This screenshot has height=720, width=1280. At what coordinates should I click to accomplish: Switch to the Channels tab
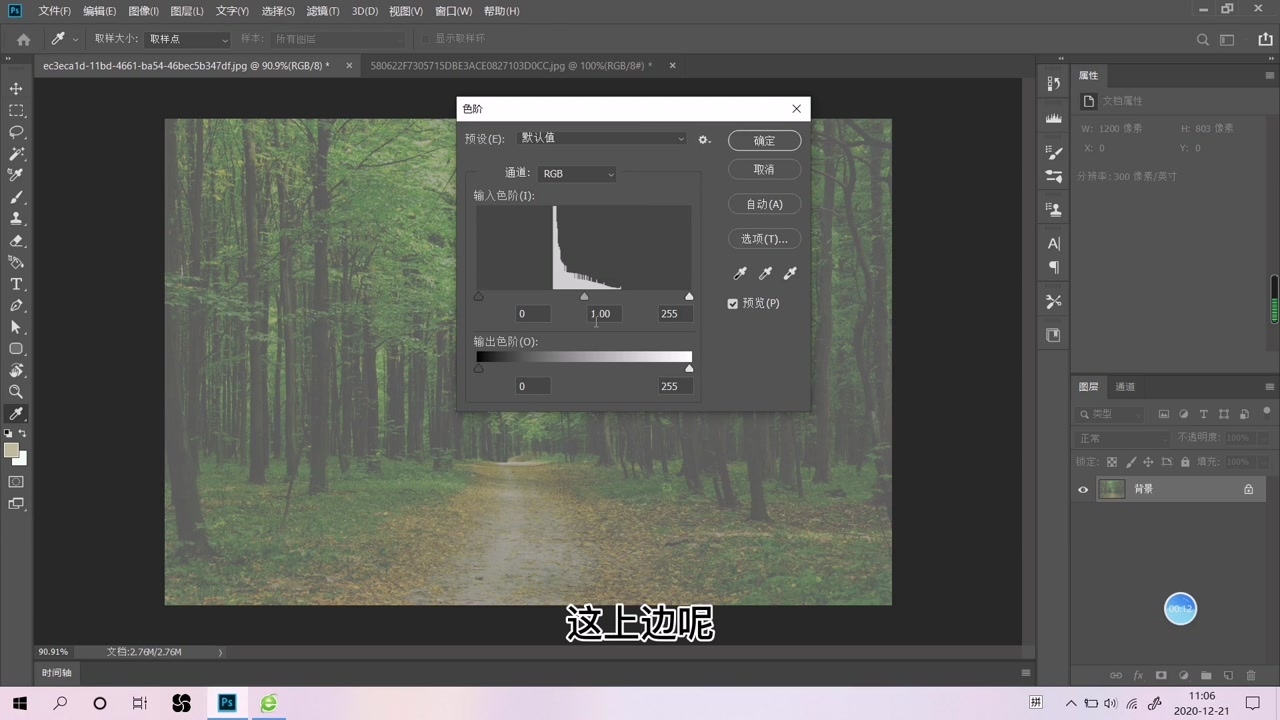pyautogui.click(x=1125, y=387)
